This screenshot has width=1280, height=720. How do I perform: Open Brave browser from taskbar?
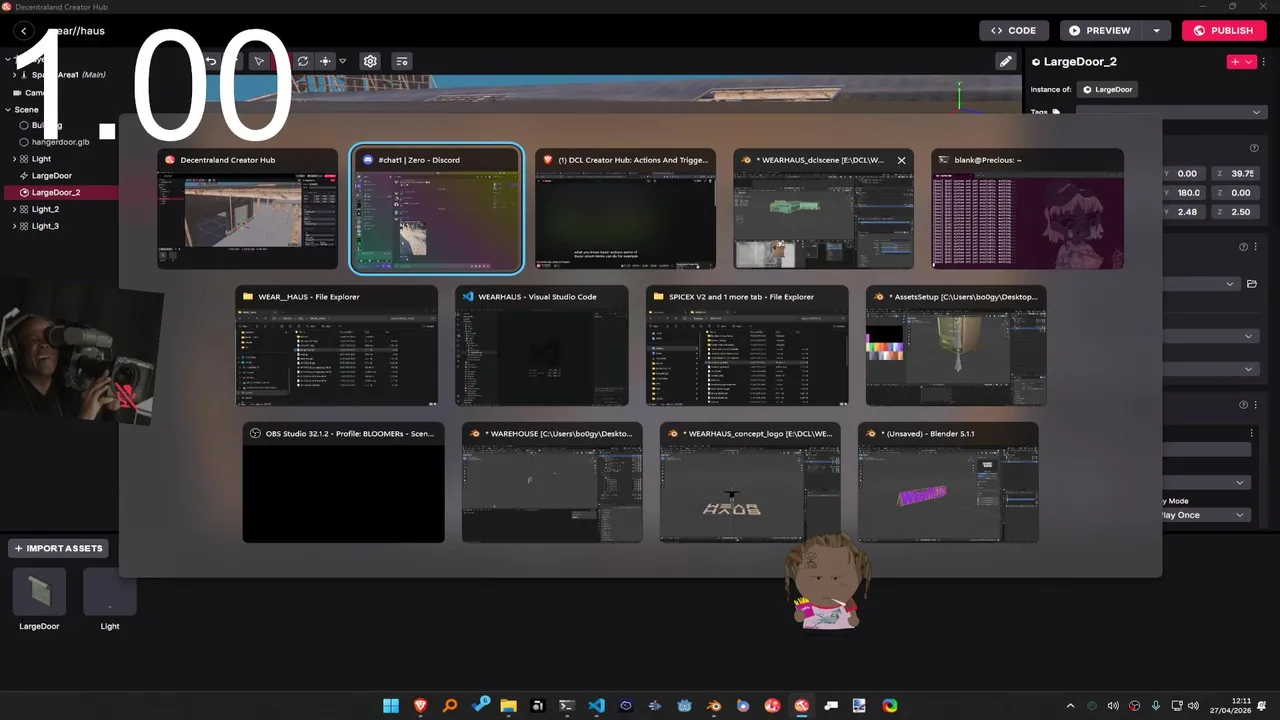420,706
